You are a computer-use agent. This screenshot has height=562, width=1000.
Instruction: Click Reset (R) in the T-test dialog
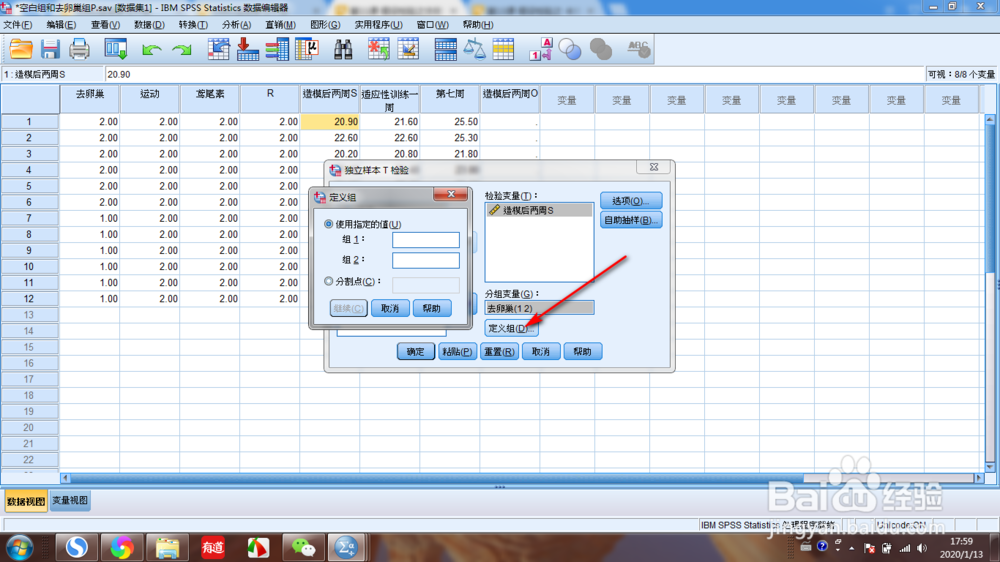(x=499, y=351)
